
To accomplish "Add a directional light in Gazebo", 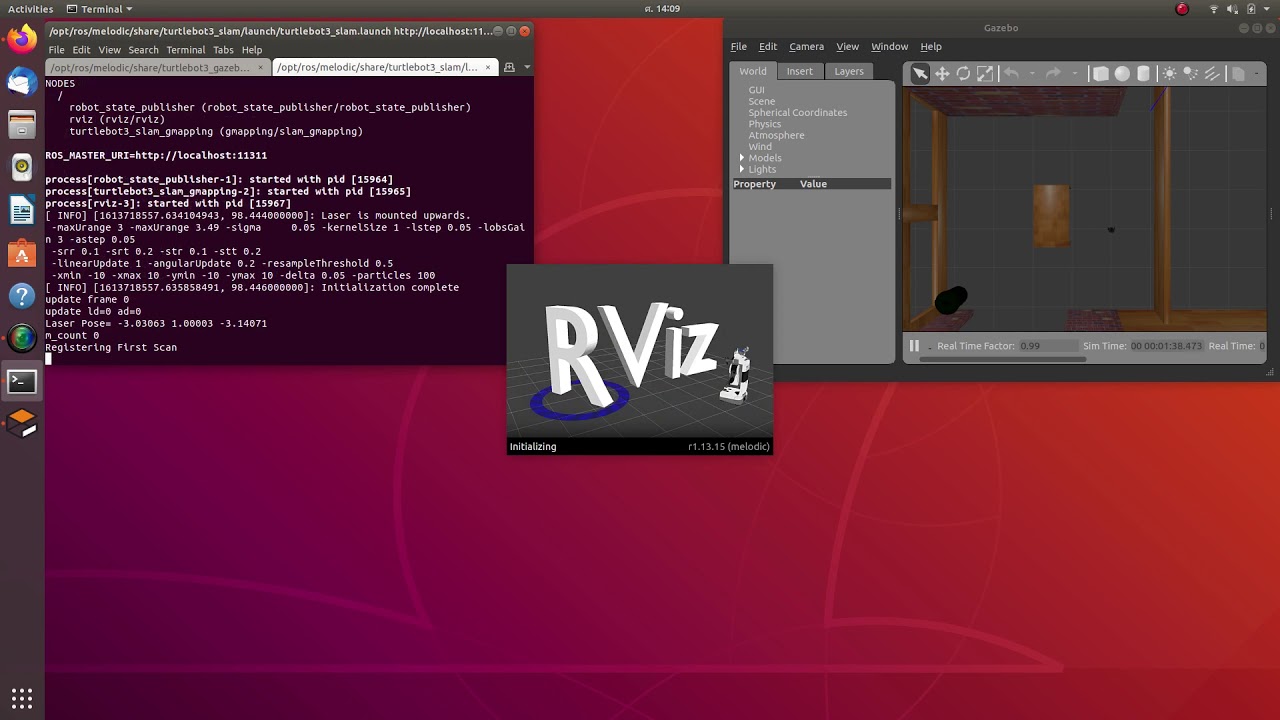I will pos(1213,73).
